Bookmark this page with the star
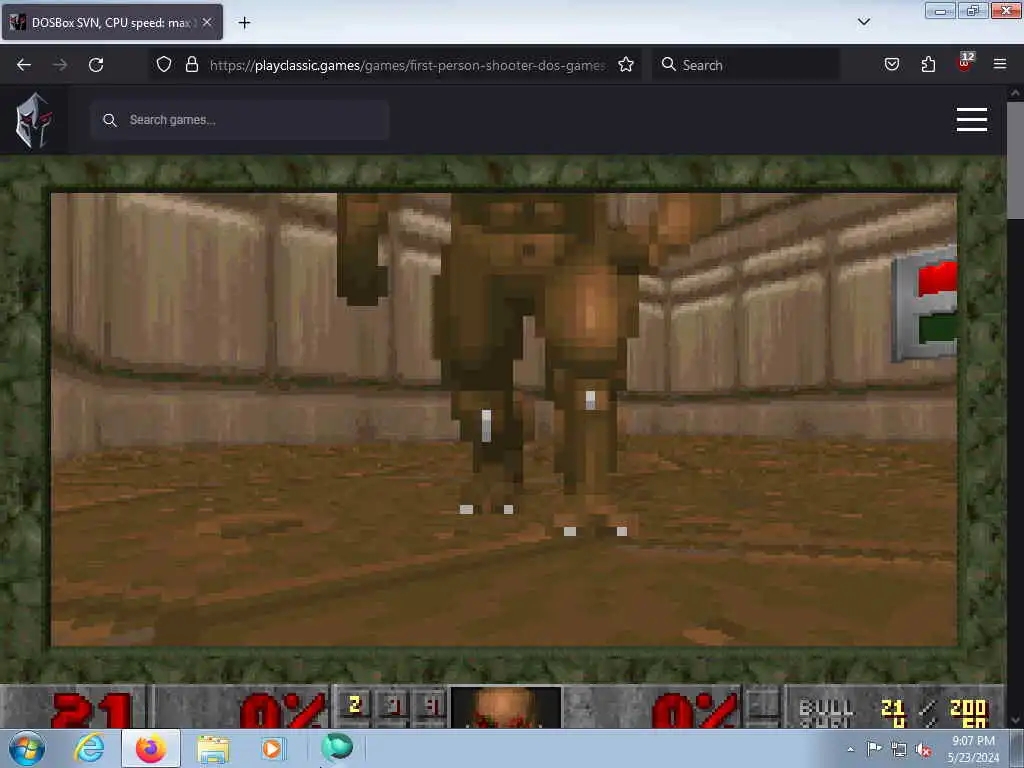 [626, 64]
